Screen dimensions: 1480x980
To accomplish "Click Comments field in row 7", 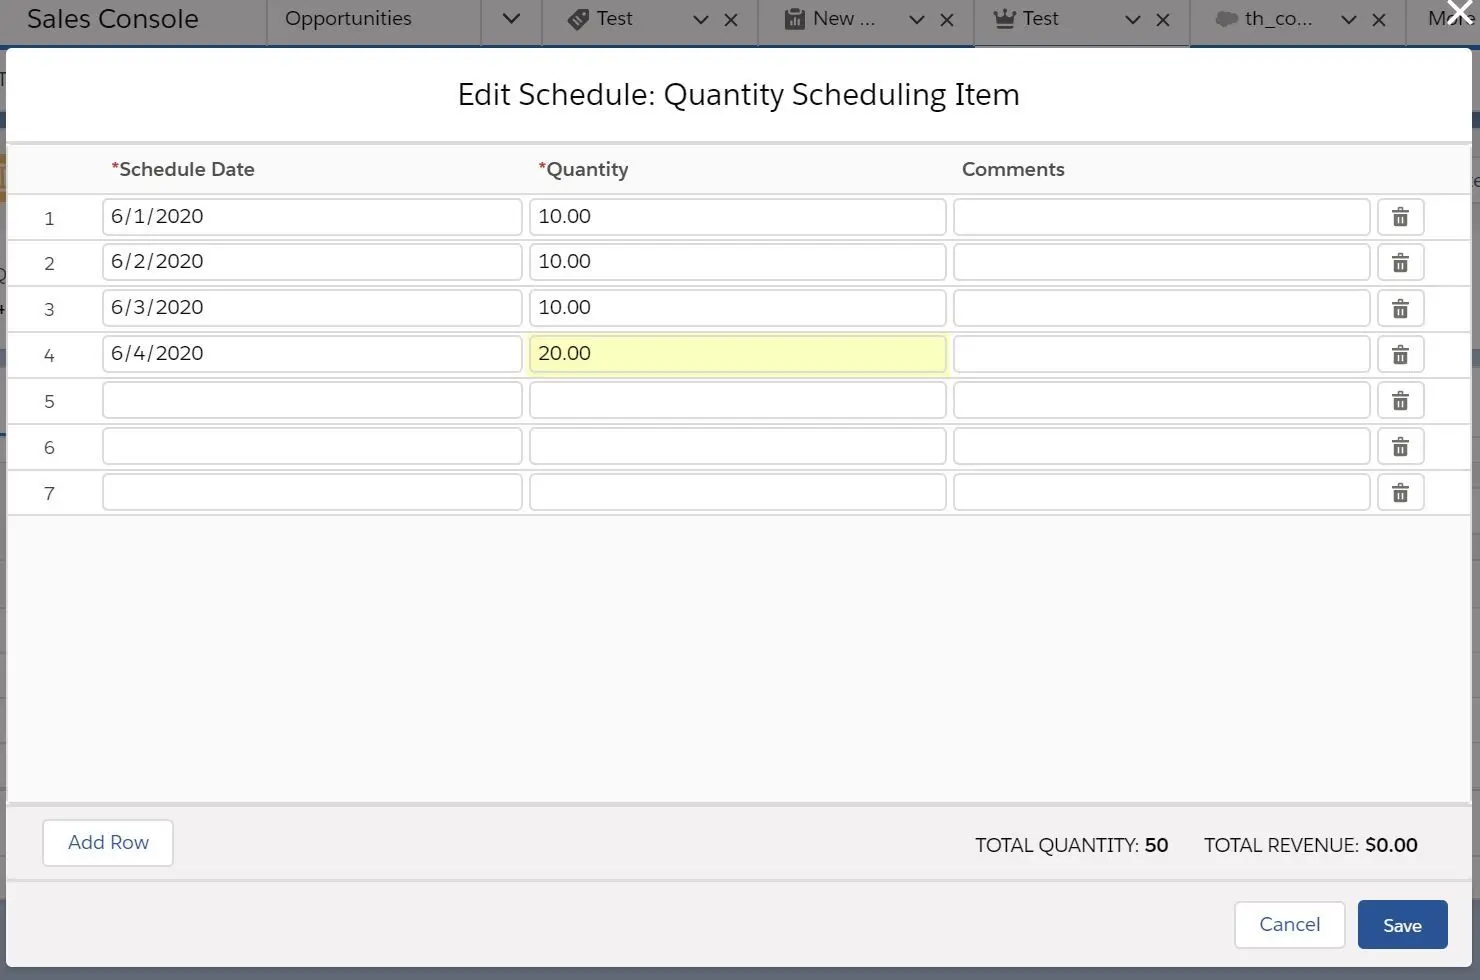I will pos(1162,492).
